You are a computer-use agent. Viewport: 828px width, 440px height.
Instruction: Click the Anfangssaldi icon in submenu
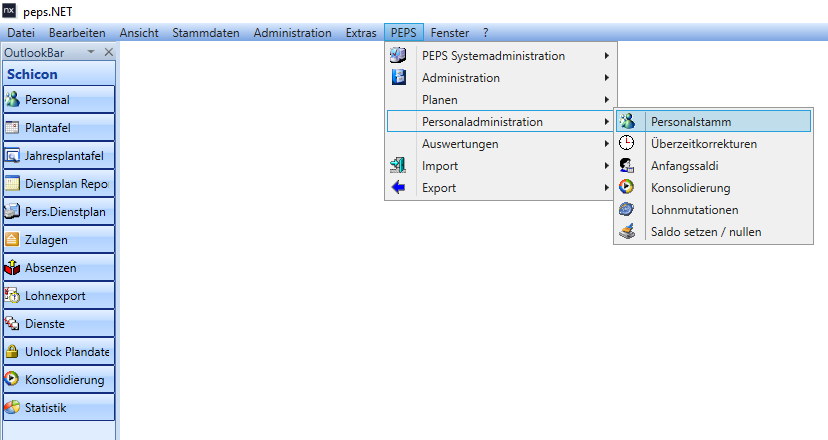[627, 165]
